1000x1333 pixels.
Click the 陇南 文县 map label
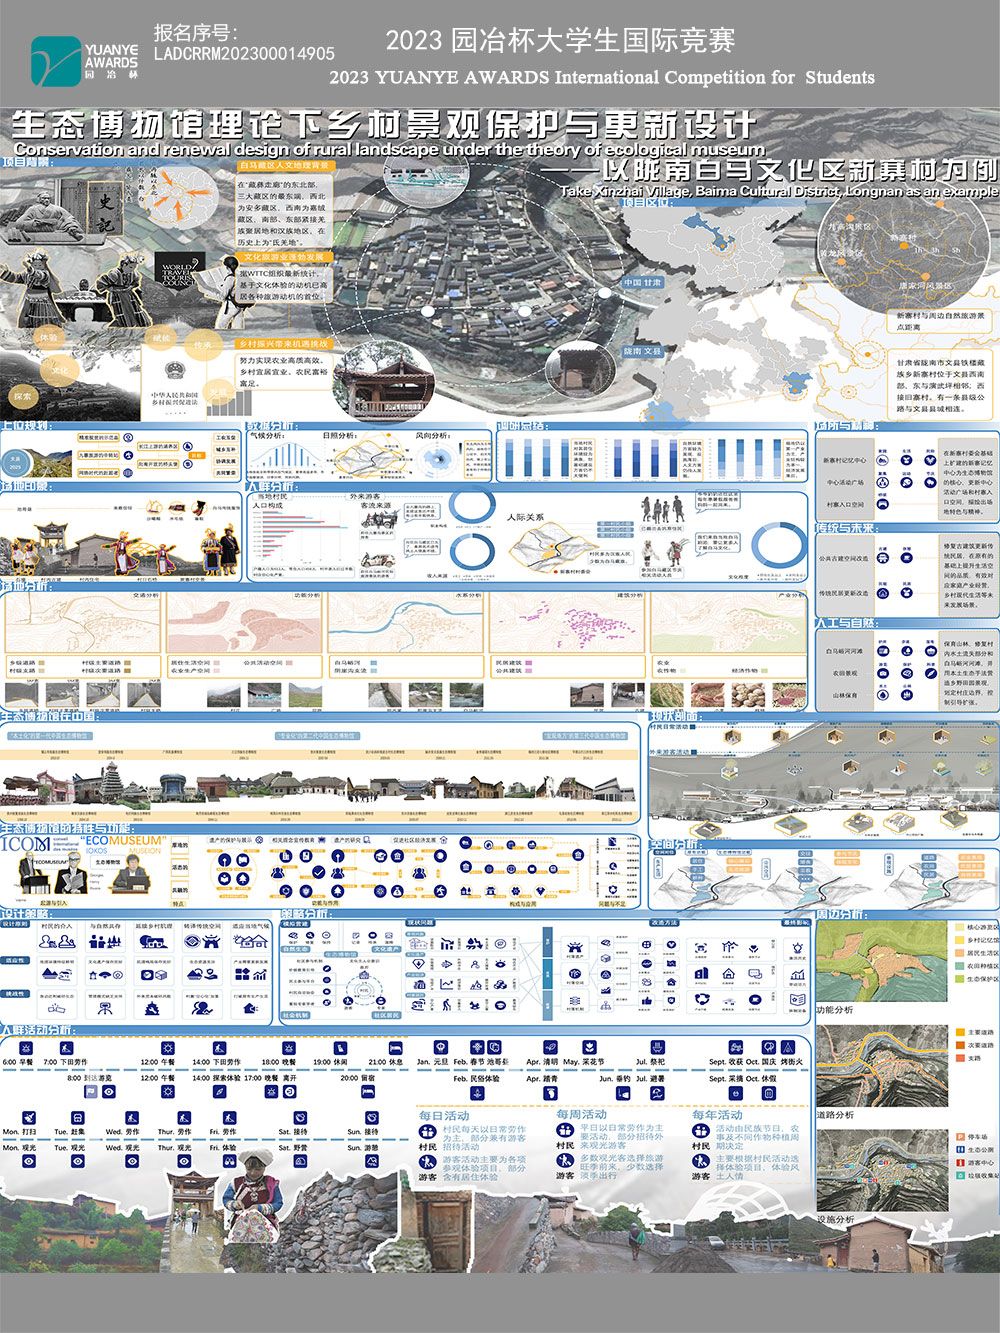pos(643,351)
